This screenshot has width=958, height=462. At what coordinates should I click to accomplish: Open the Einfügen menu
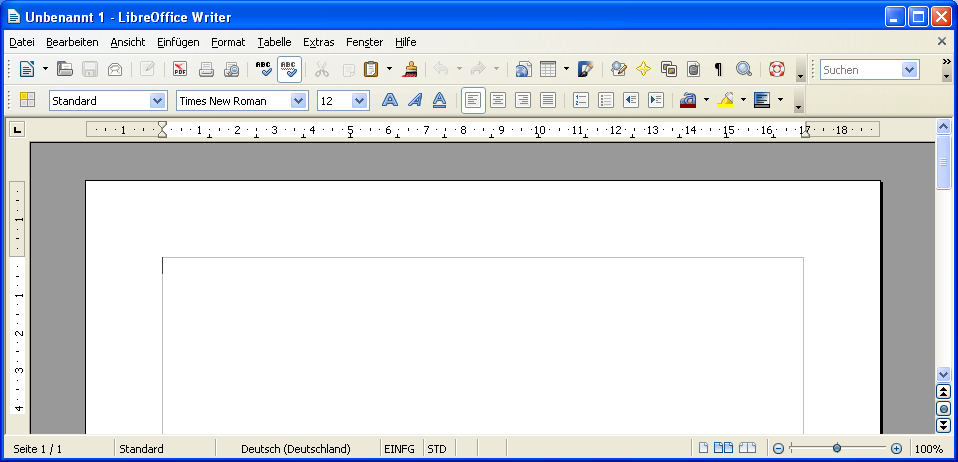coord(178,42)
